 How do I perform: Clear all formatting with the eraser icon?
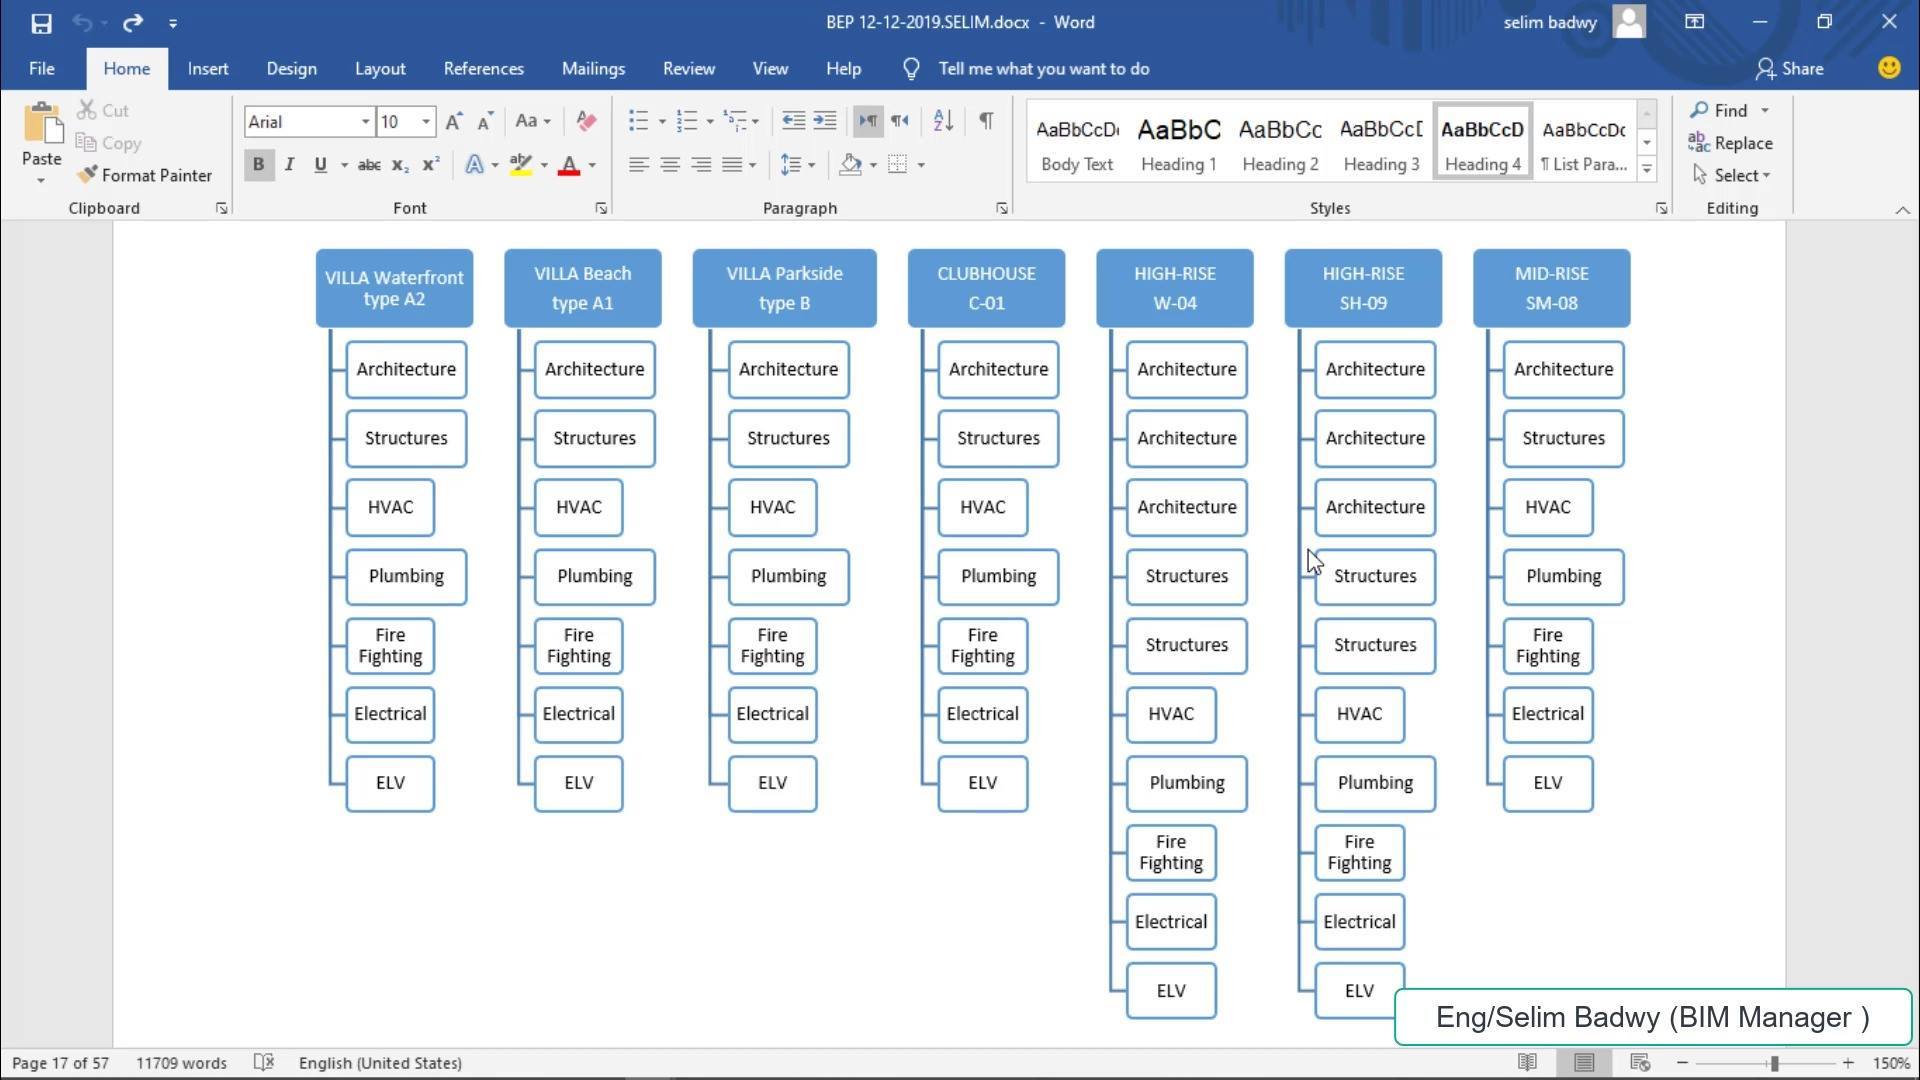coord(586,122)
